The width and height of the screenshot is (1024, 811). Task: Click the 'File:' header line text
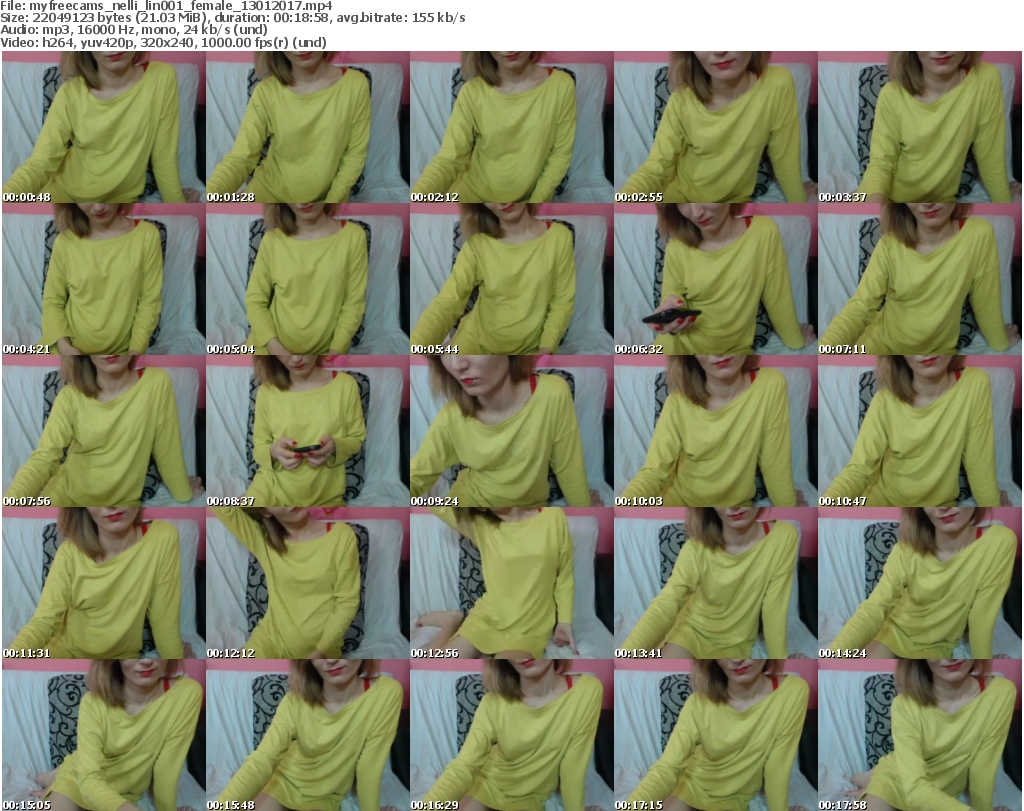166,6
